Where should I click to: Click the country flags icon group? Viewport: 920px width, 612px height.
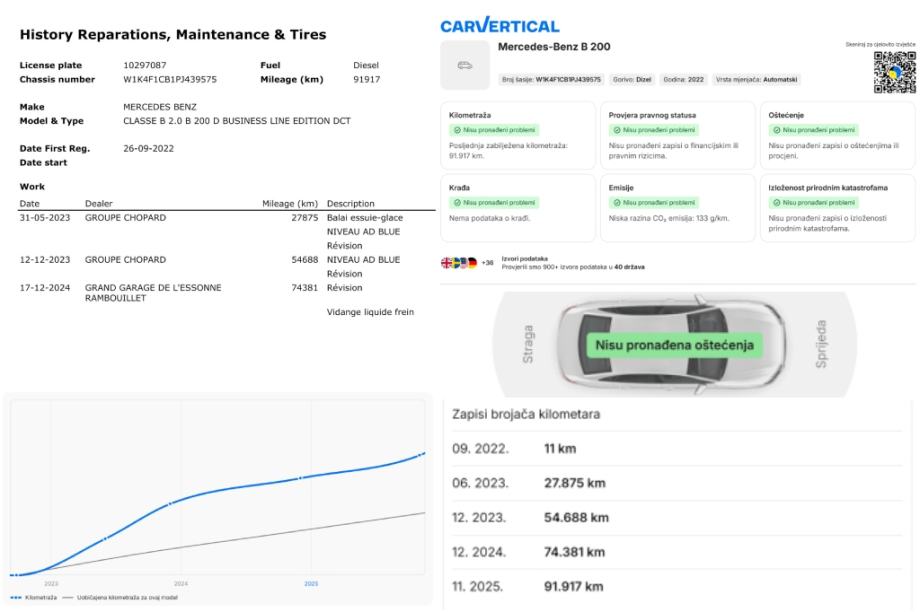[459, 263]
